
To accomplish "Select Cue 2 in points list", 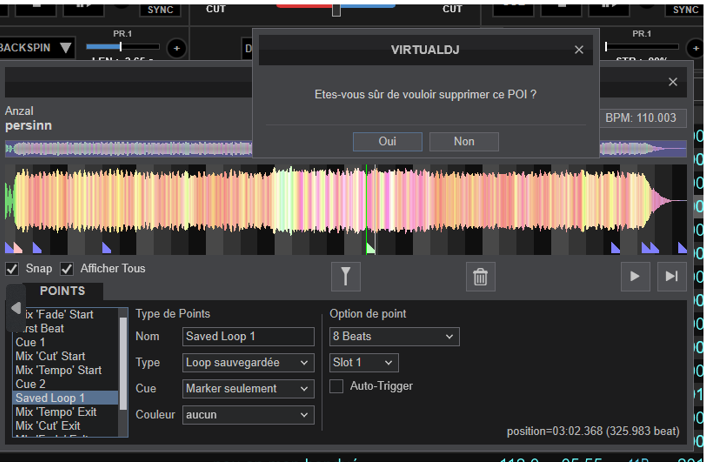I will click(65, 384).
